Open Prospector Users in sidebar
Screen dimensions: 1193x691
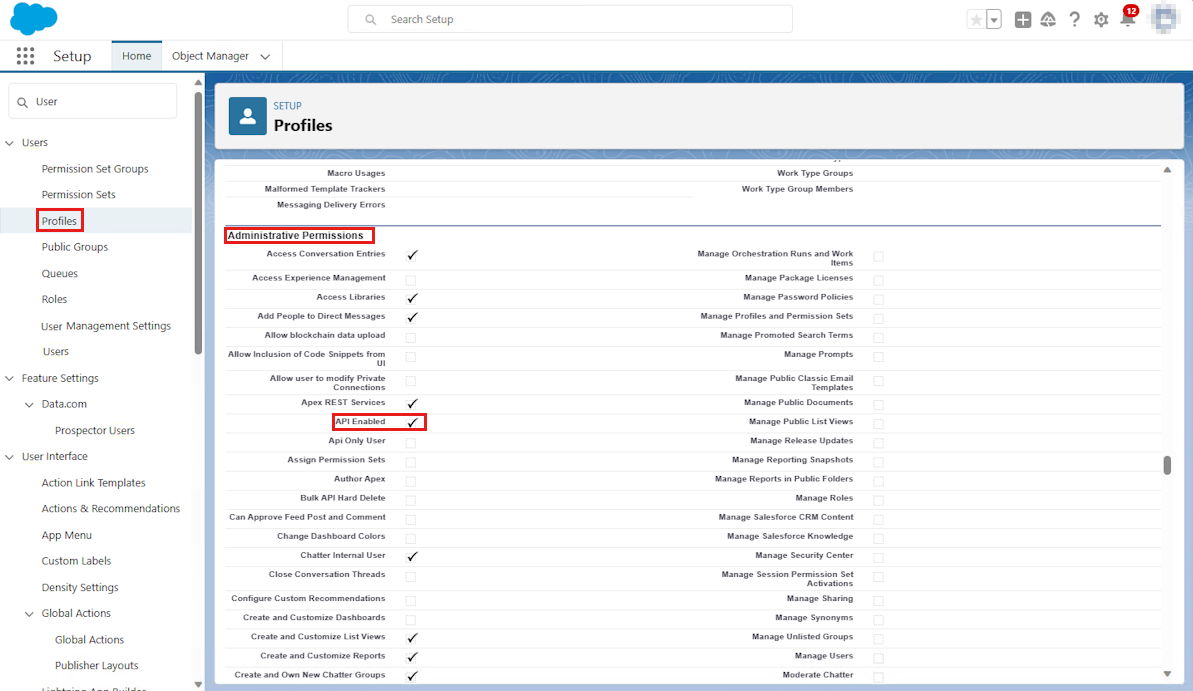94,431
